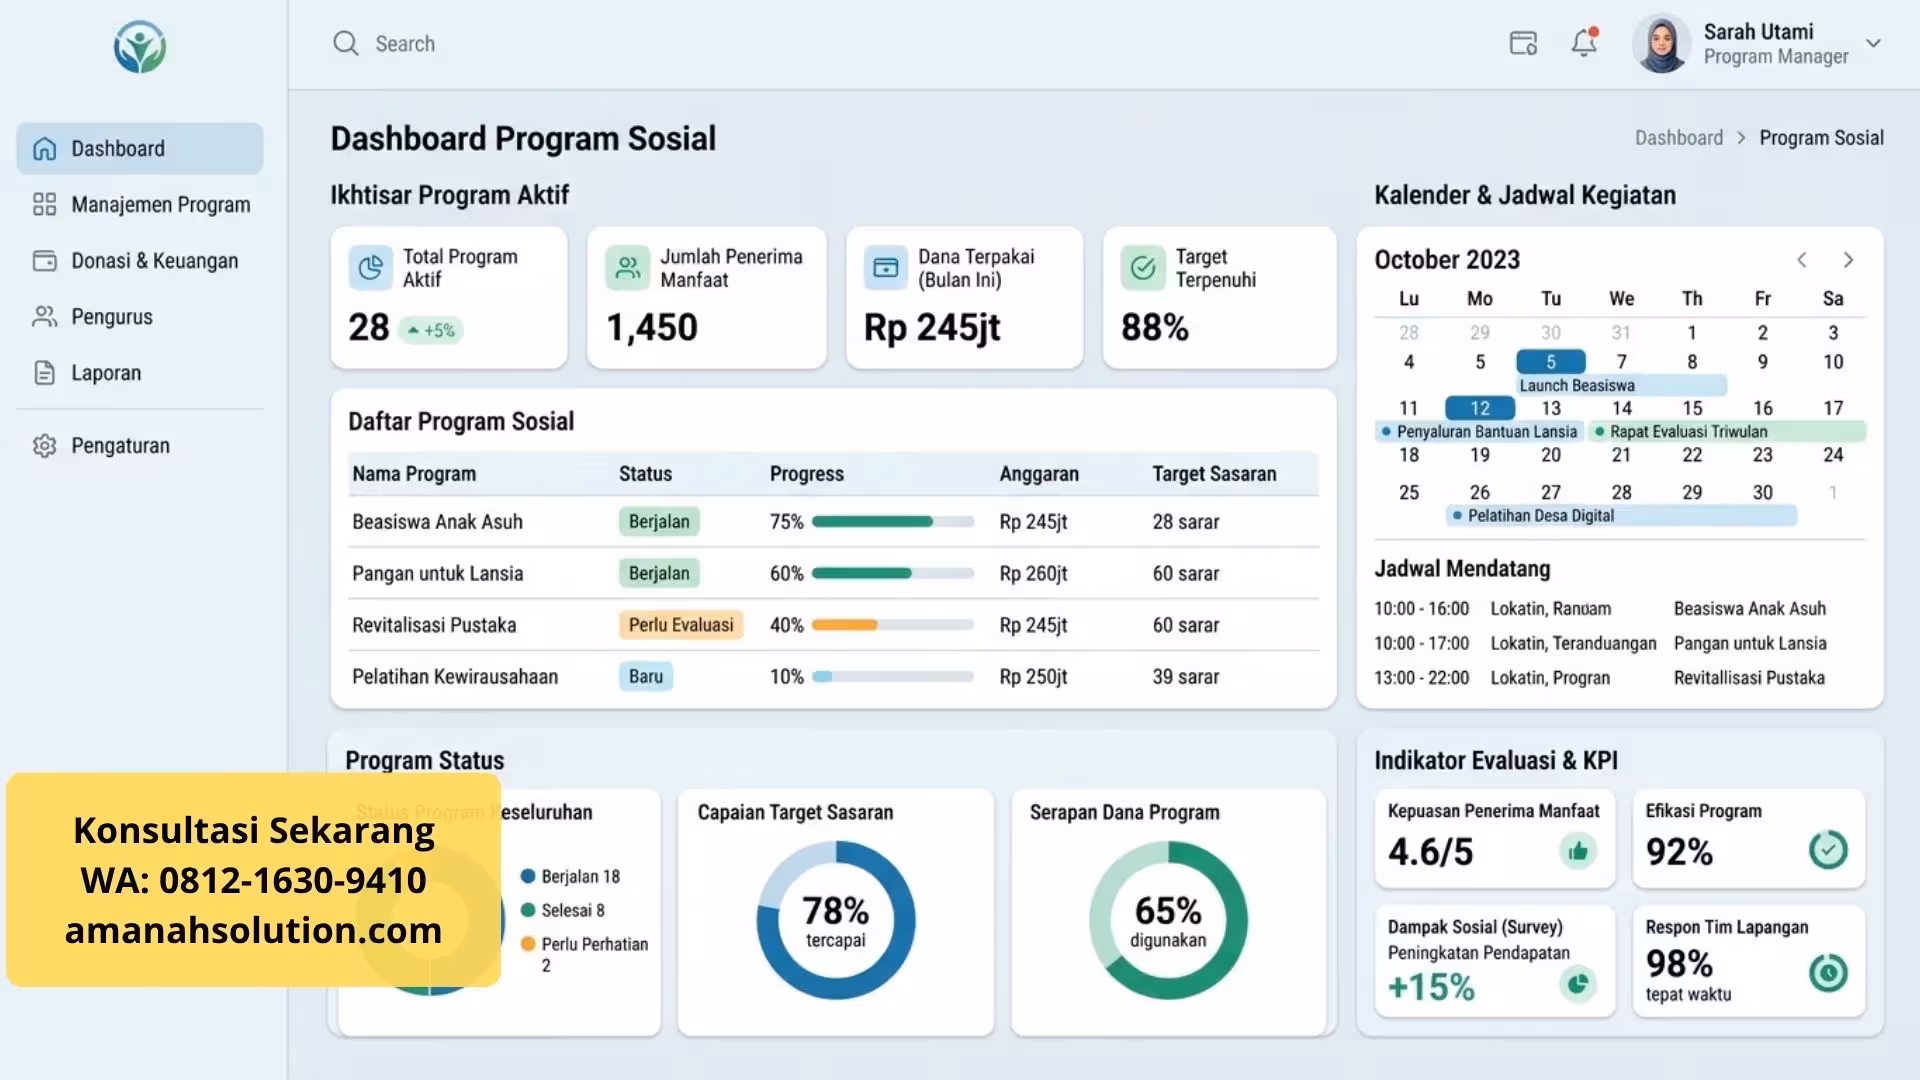Click the Pangan untuk Lansia program name
The height and width of the screenshot is (1080, 1920).
click(437, 574)
